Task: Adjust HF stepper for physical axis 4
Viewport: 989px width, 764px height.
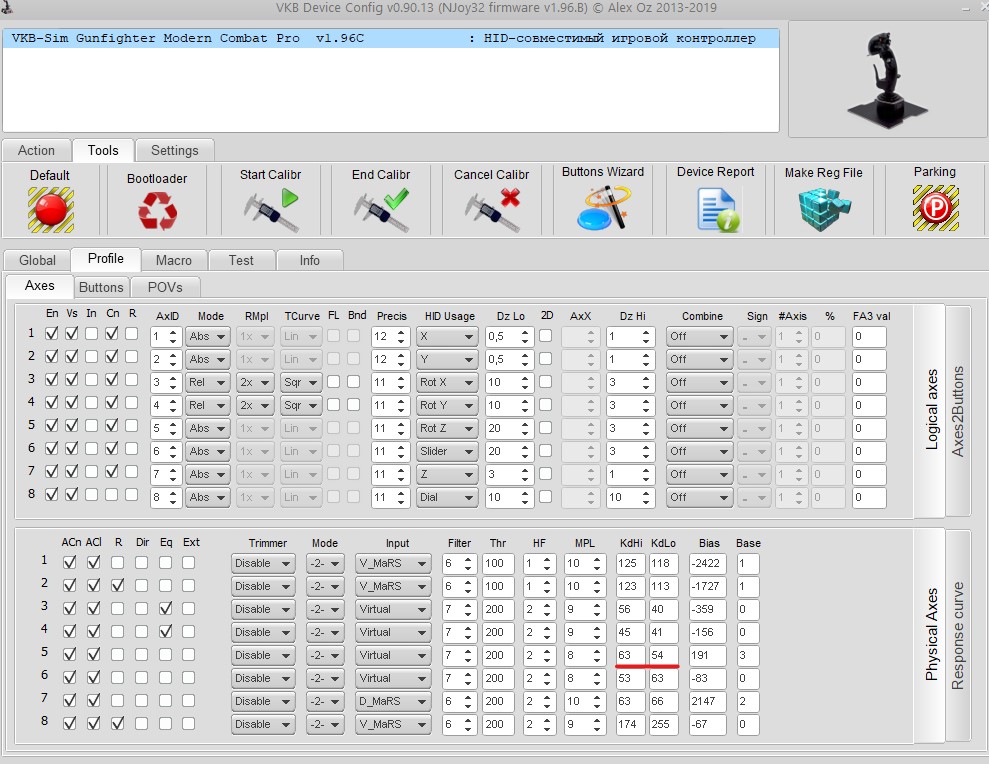Action: click(x=547, y=632)
